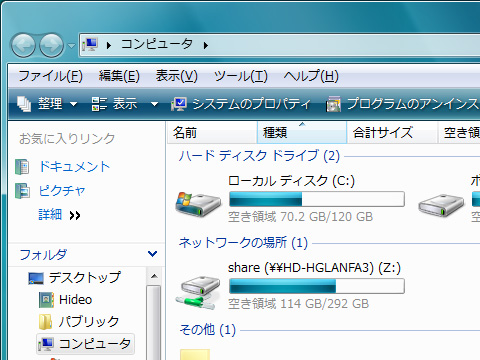Select the ローカル ディスク (C:) drive icon

[198, 204]
